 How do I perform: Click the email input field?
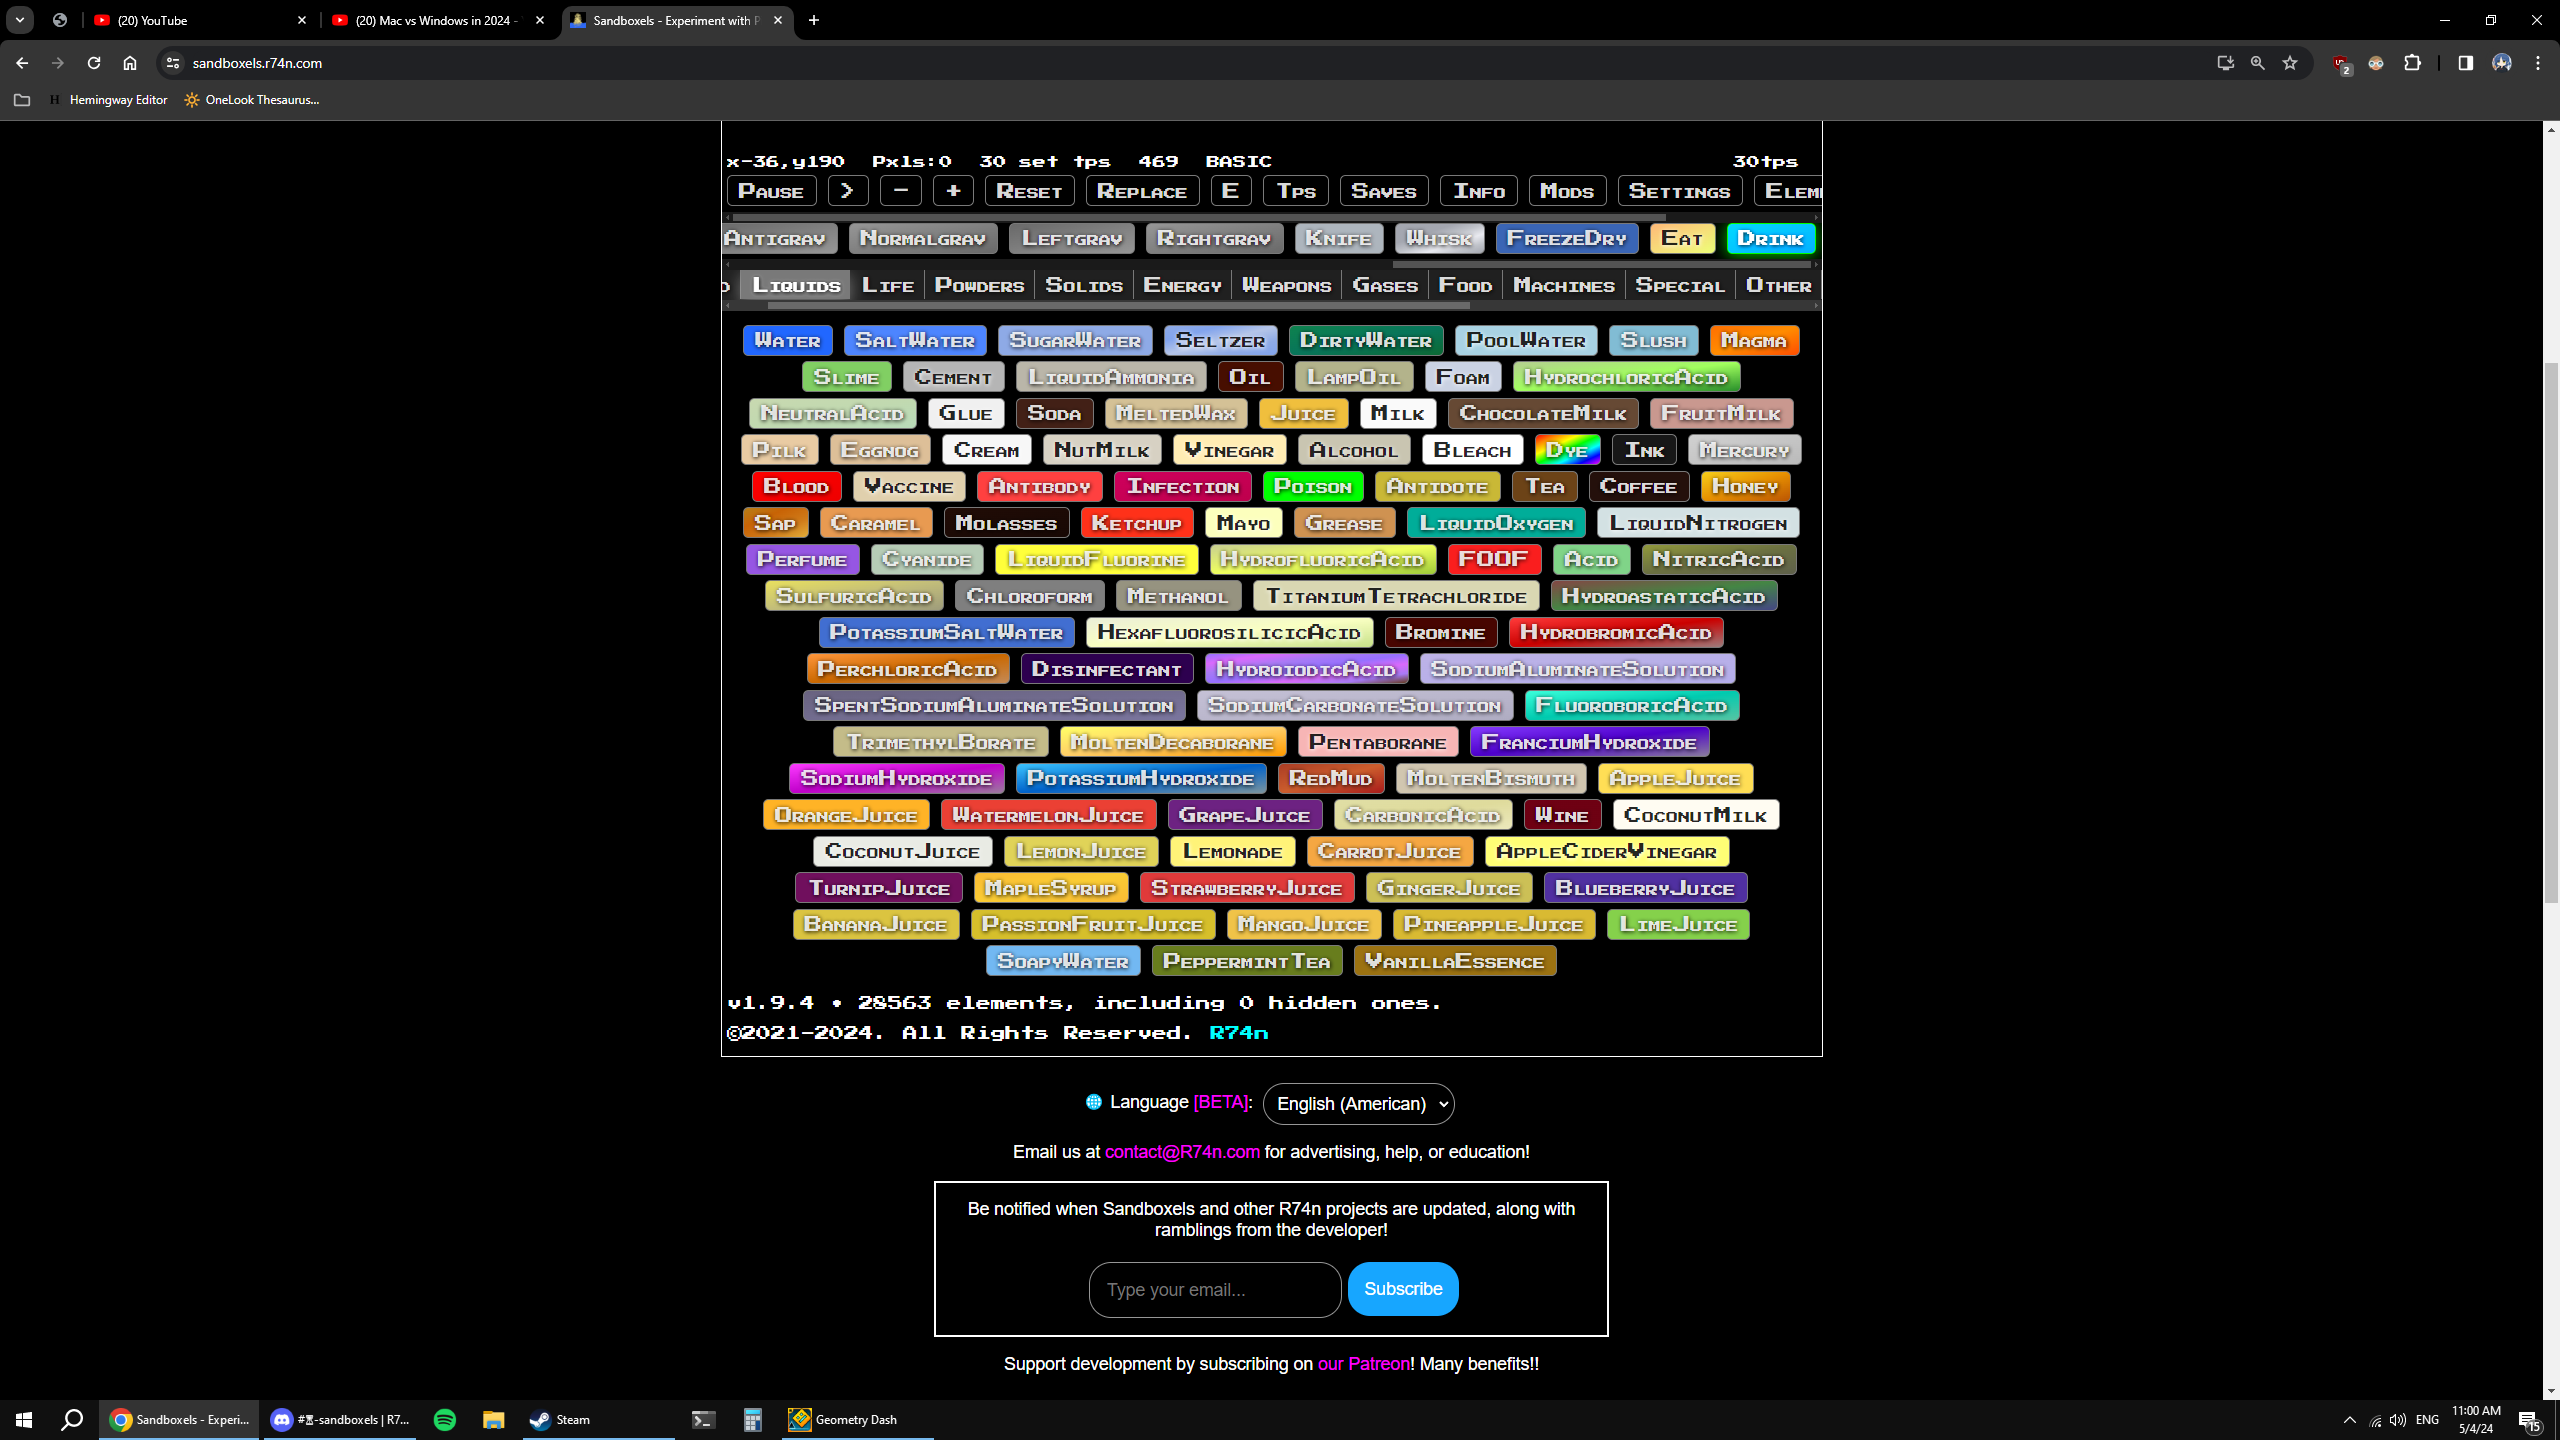(1214, 1289)
